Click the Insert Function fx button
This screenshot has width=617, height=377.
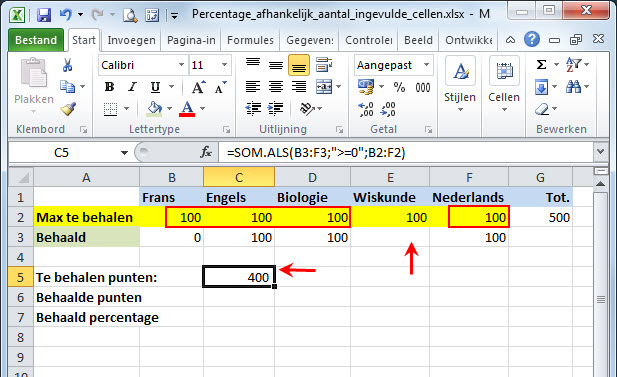pyautogui.click(x=206, y=152)
